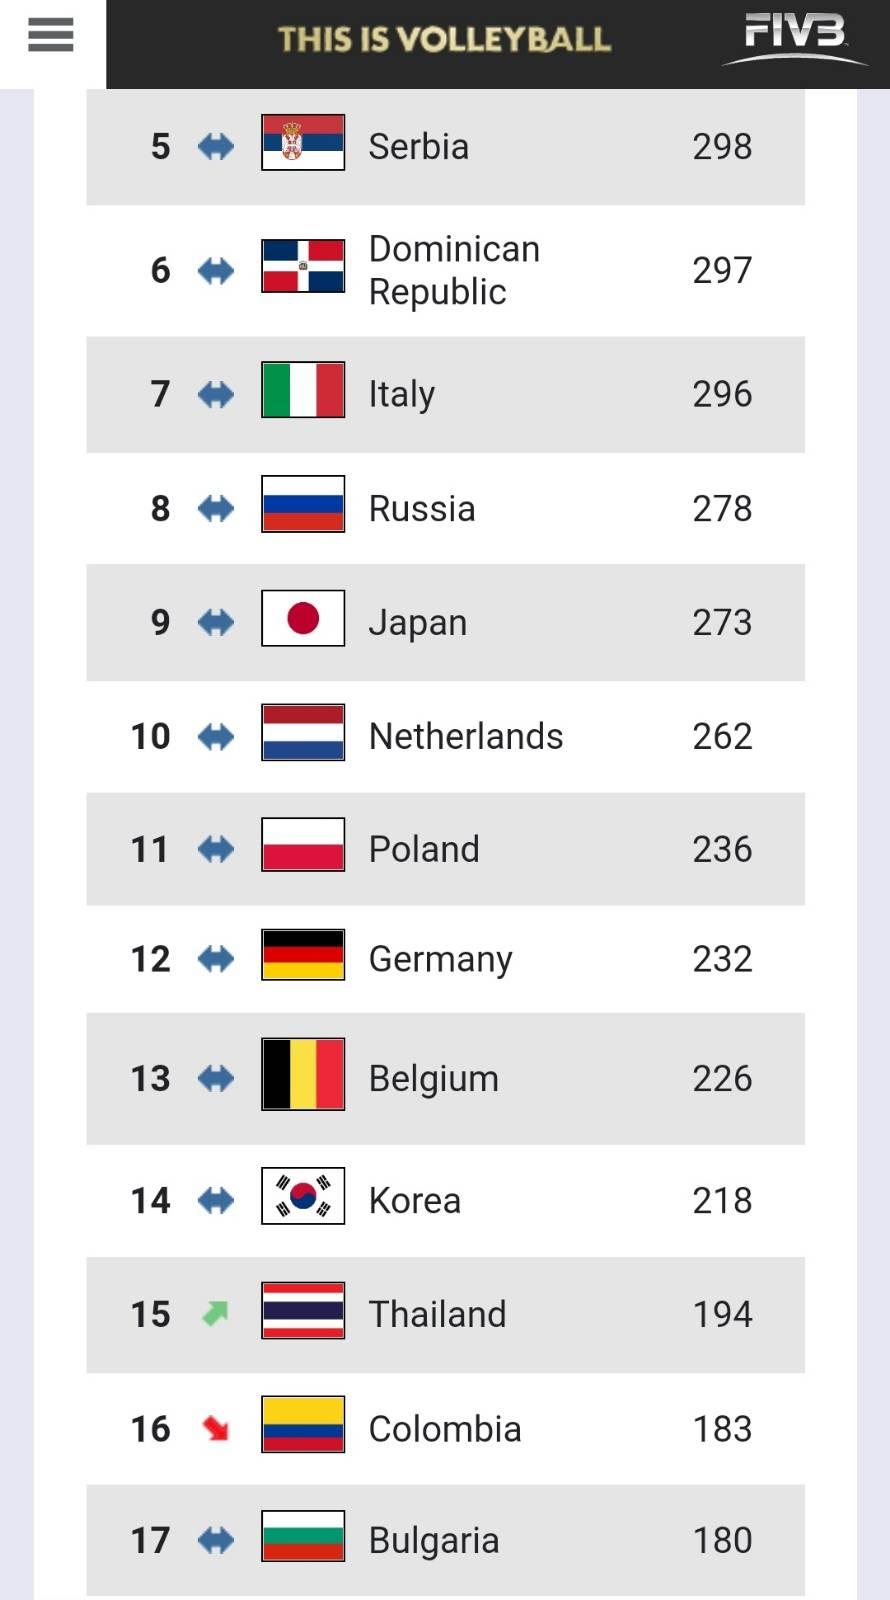Click Thailand's 194 points value

(x=722, y=1313)
